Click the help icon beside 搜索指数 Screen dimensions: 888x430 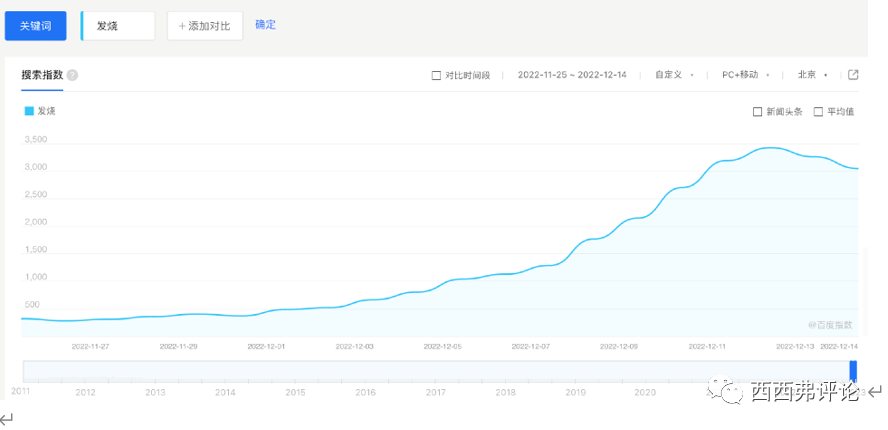(73, 75)
